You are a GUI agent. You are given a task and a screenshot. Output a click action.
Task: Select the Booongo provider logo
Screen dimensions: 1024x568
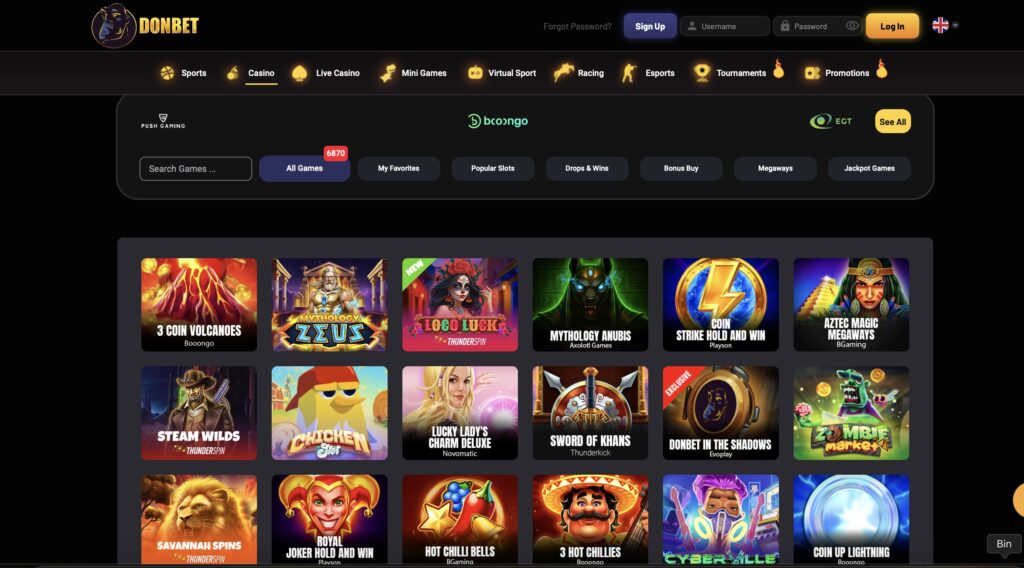point(498,121)
